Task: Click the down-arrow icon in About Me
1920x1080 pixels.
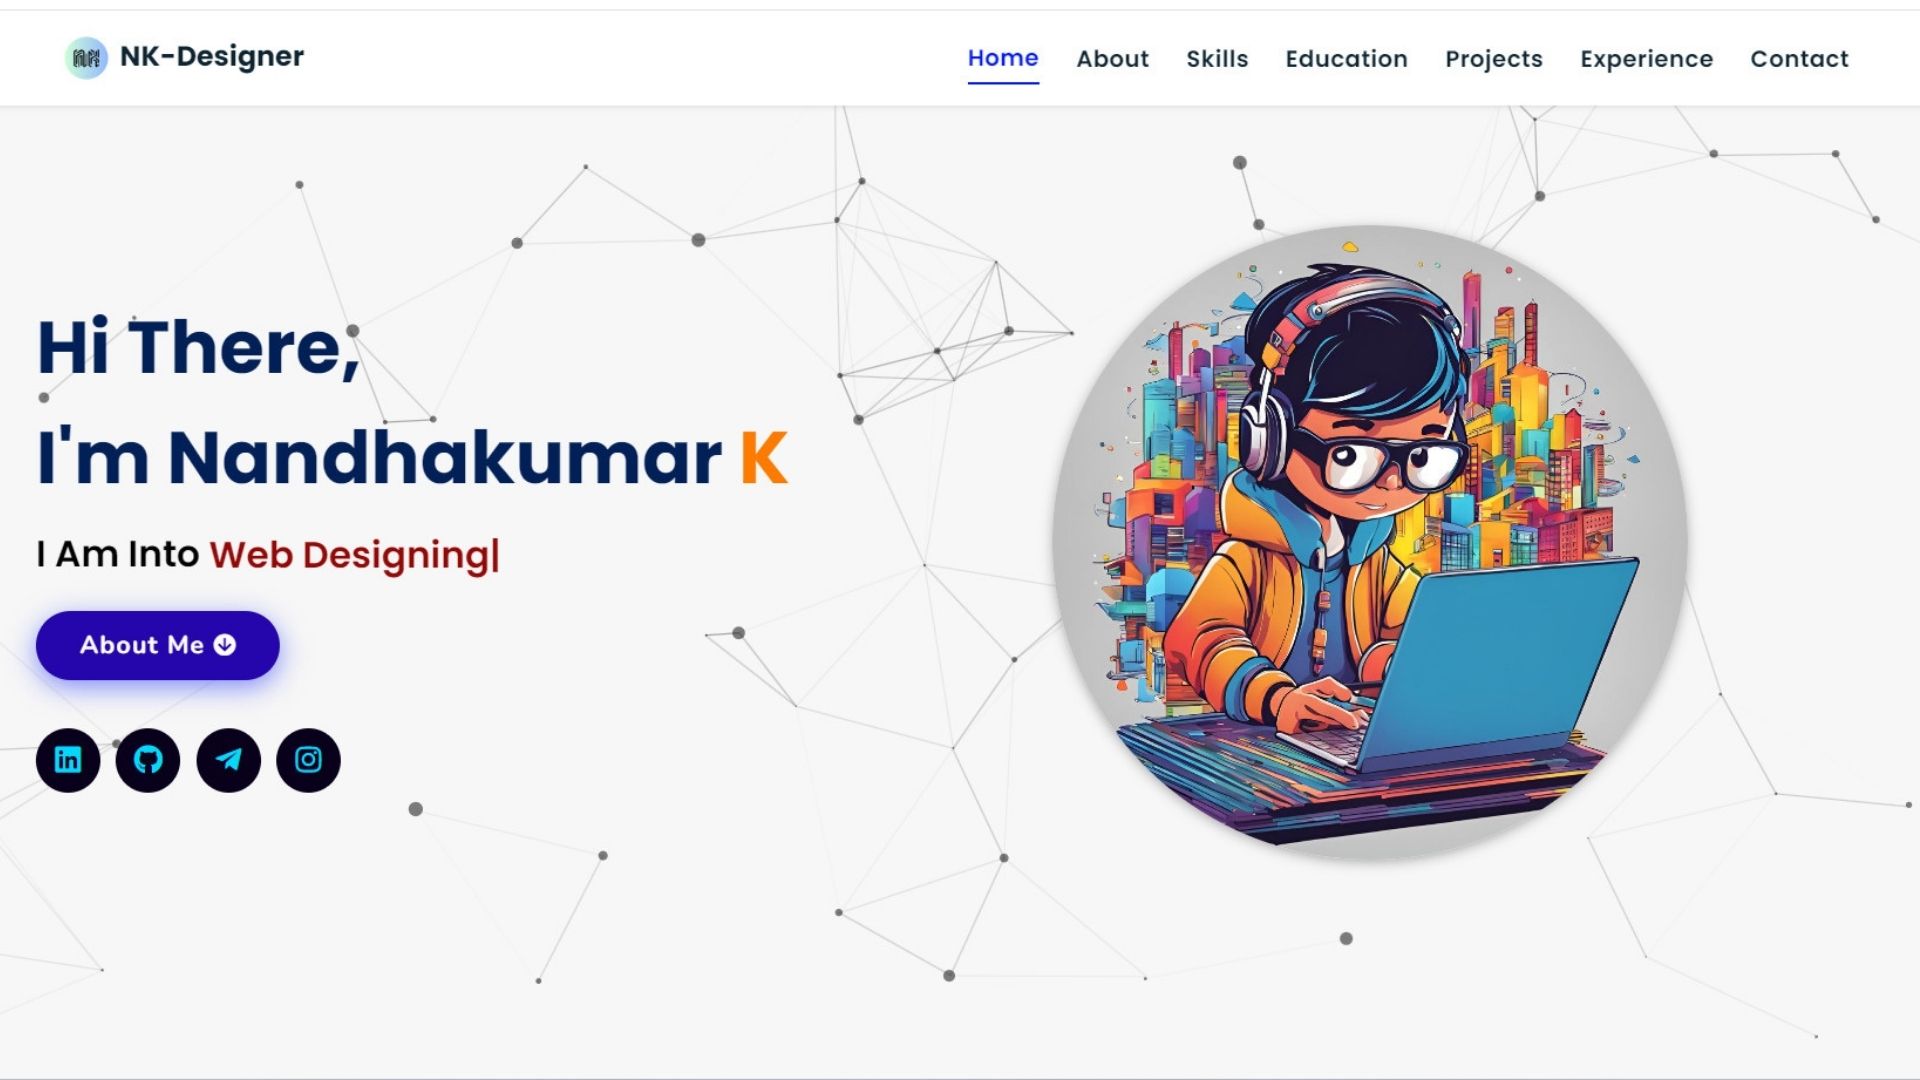Action: [x=225, y=645]
